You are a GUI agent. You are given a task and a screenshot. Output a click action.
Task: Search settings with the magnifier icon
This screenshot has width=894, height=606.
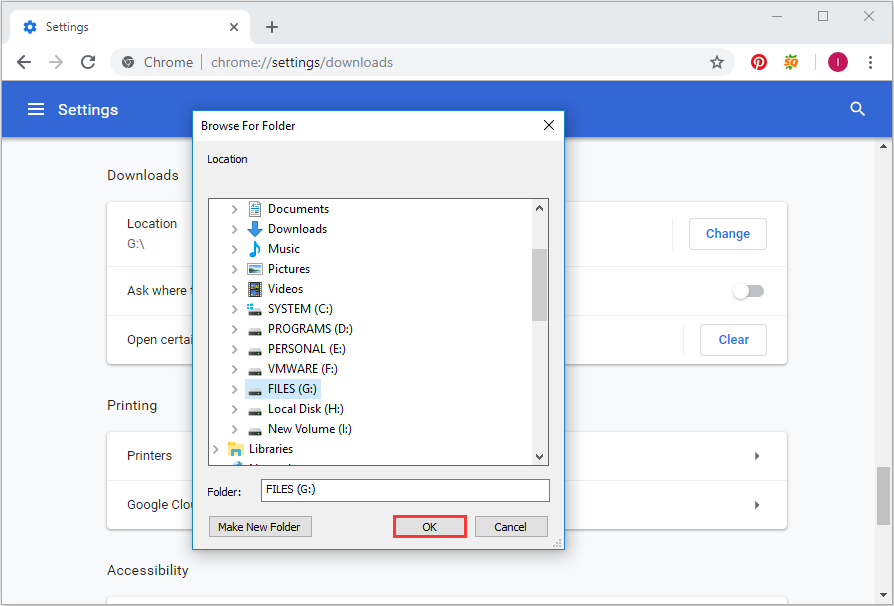pos(858,109)
